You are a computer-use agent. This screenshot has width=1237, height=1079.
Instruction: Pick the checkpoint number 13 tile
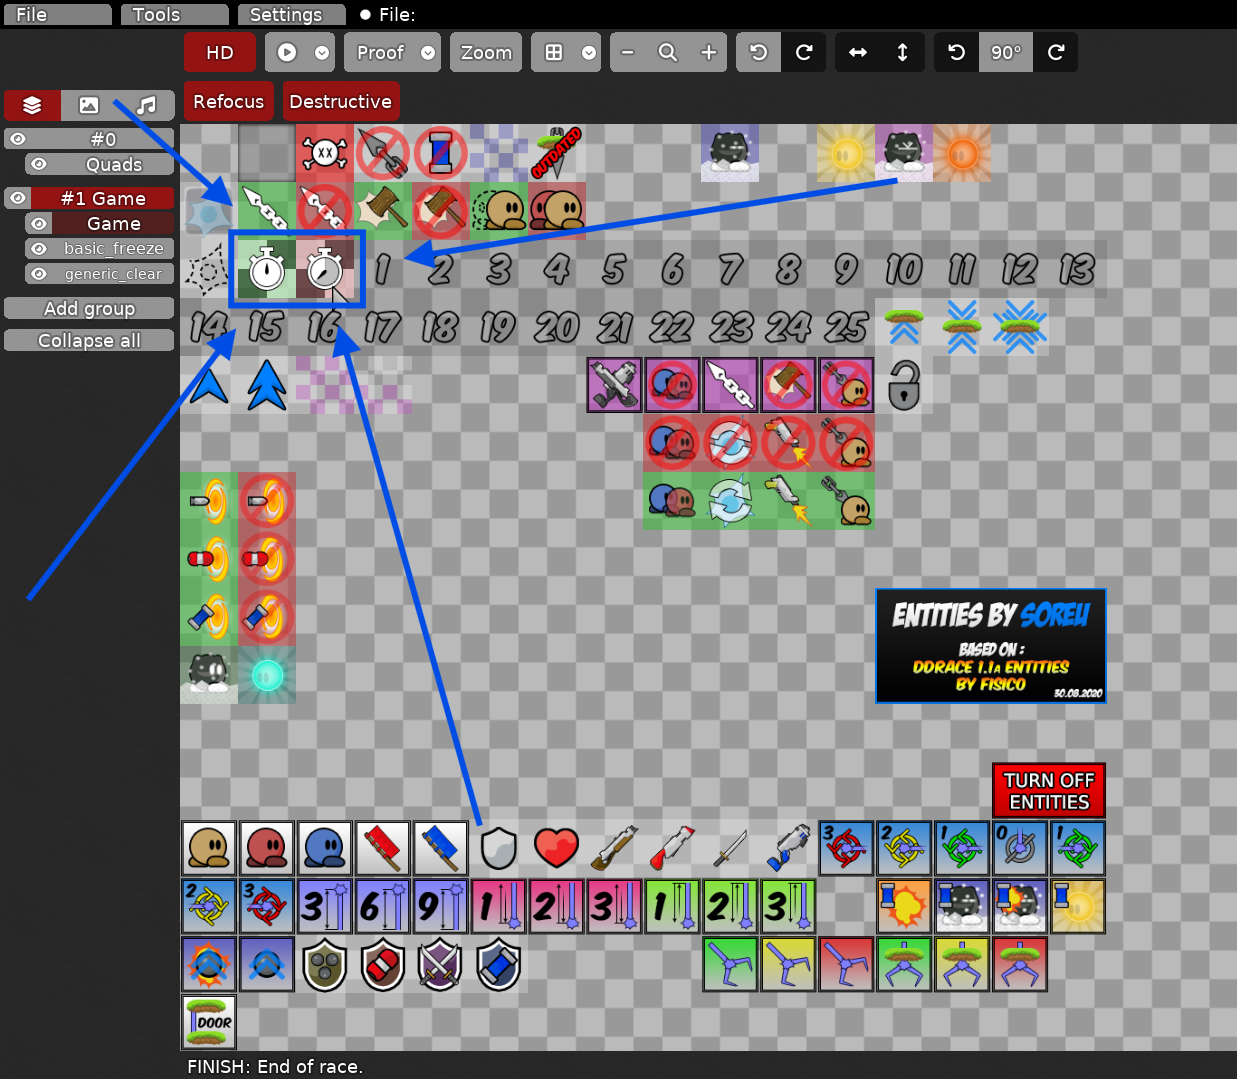pos(1077,269)
